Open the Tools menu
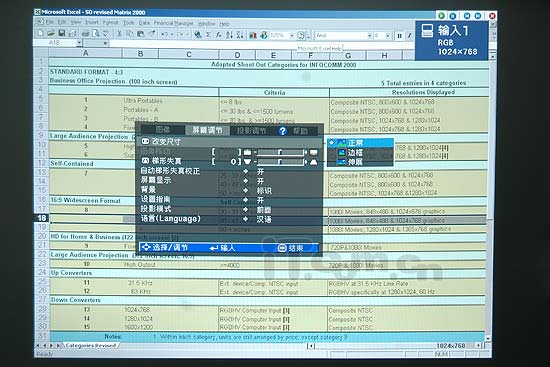Viewport: 550px width, 367px height. click(129, 23)
